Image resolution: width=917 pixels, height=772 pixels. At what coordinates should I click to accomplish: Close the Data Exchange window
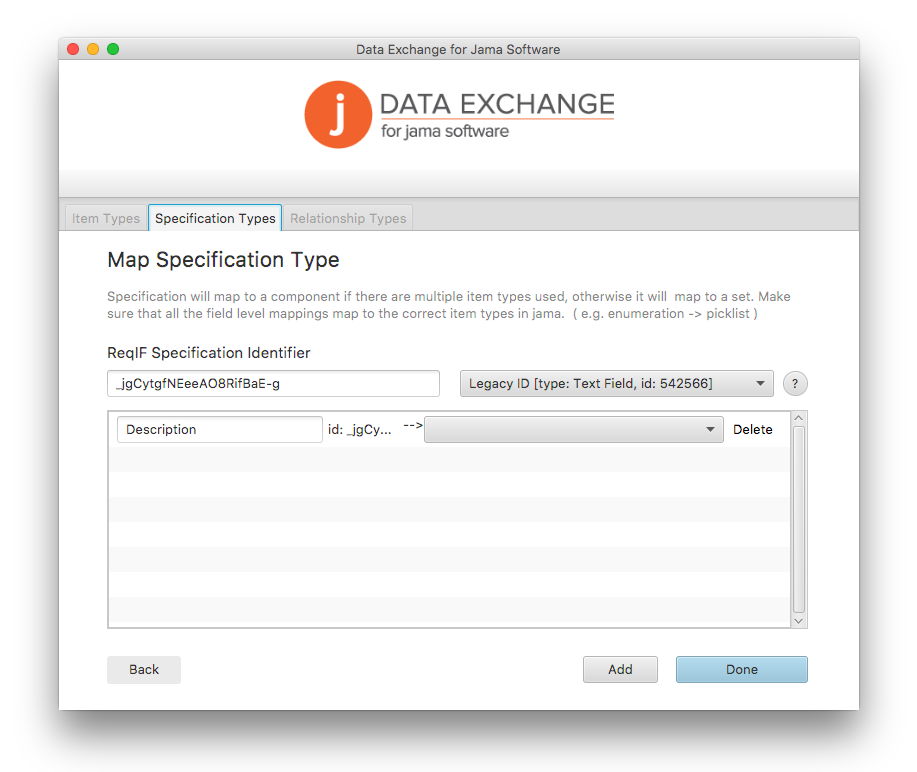tap(73, 49)
